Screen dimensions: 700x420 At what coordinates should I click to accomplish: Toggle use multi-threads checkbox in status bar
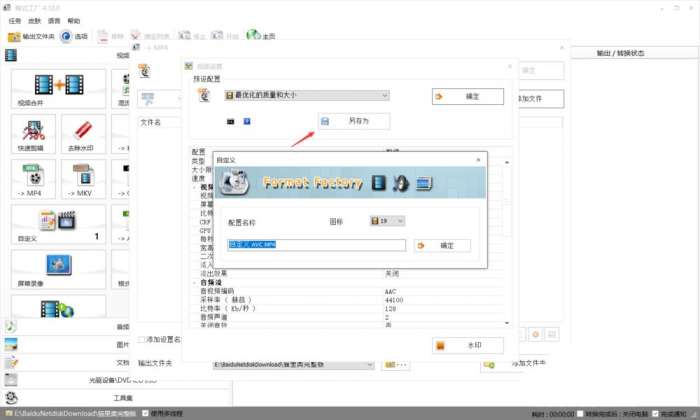click(145, 413)
